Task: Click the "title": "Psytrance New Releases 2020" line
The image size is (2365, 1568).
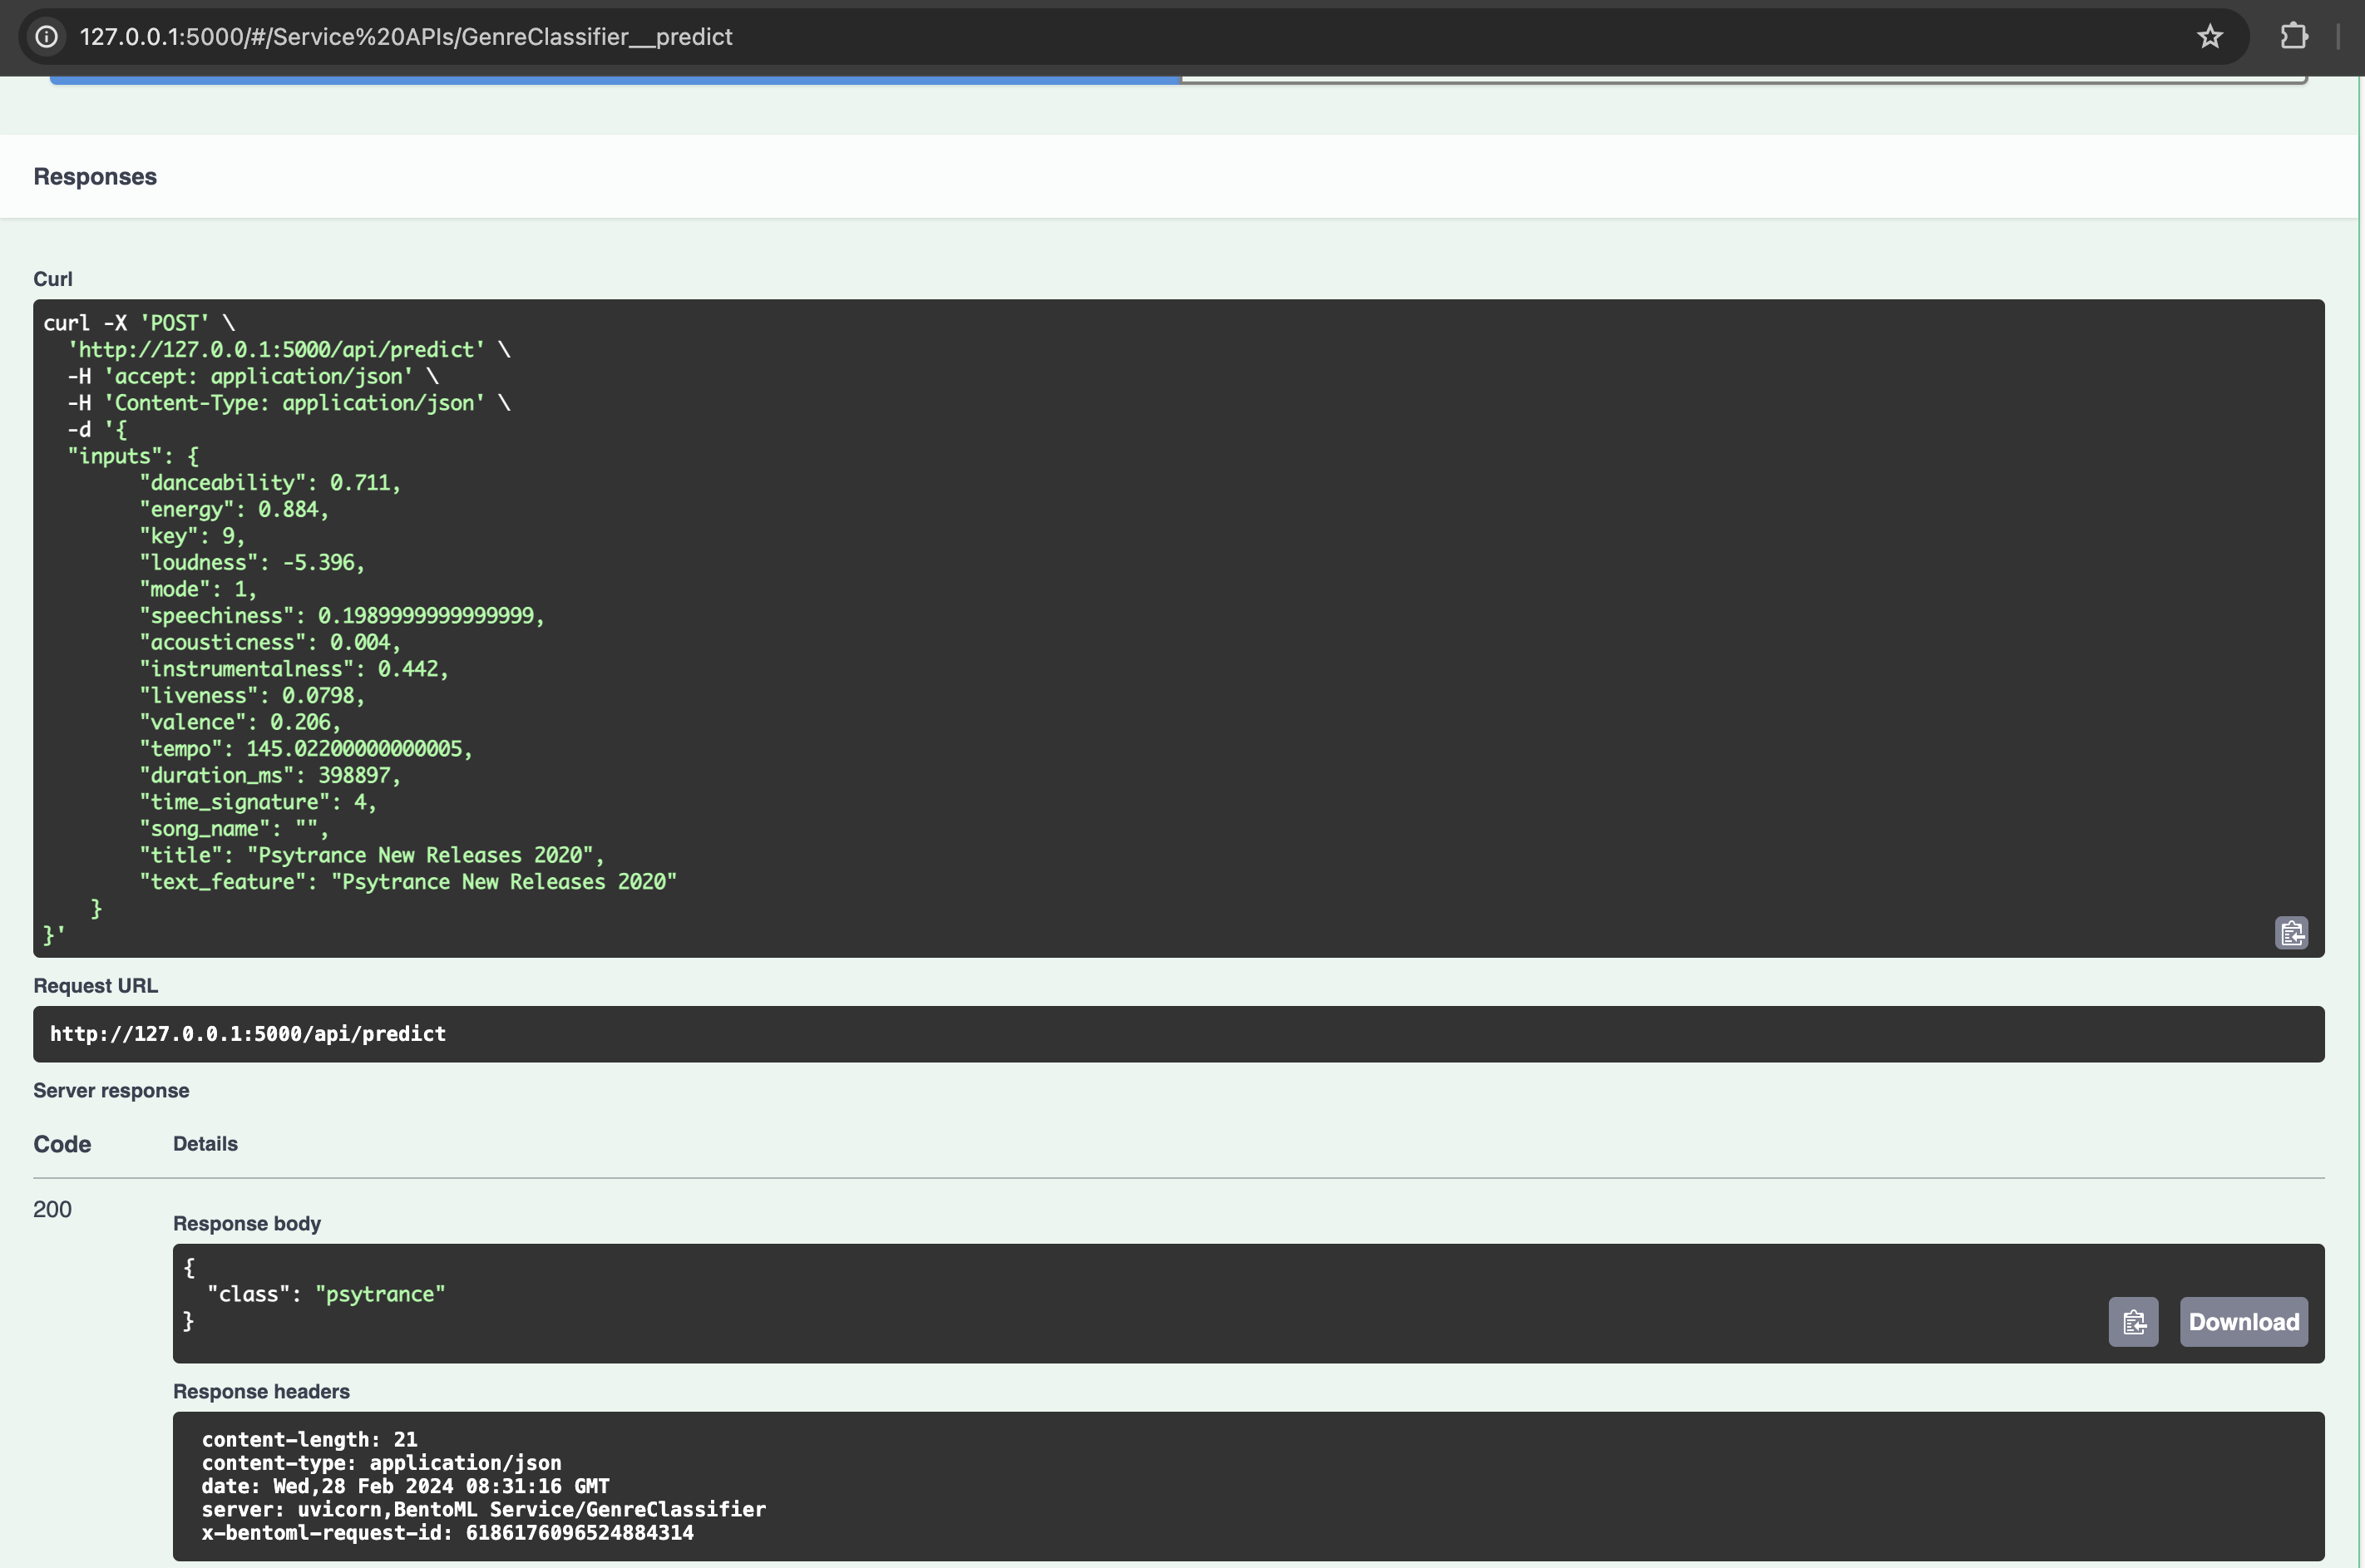Action: (x=372, y=855)
